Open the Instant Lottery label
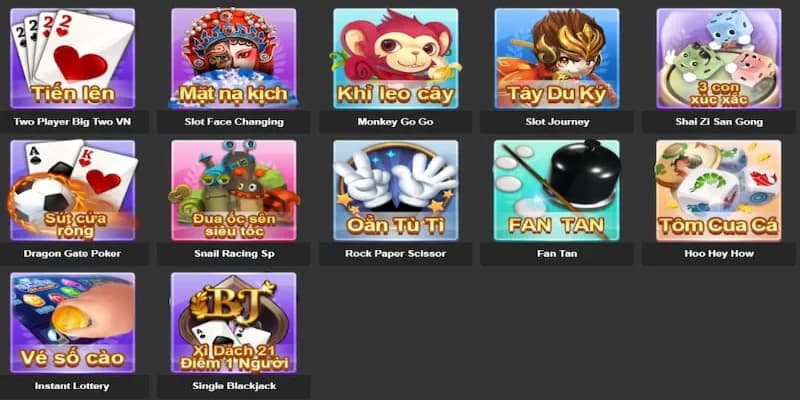800x400 pixels. pos(72,386)
